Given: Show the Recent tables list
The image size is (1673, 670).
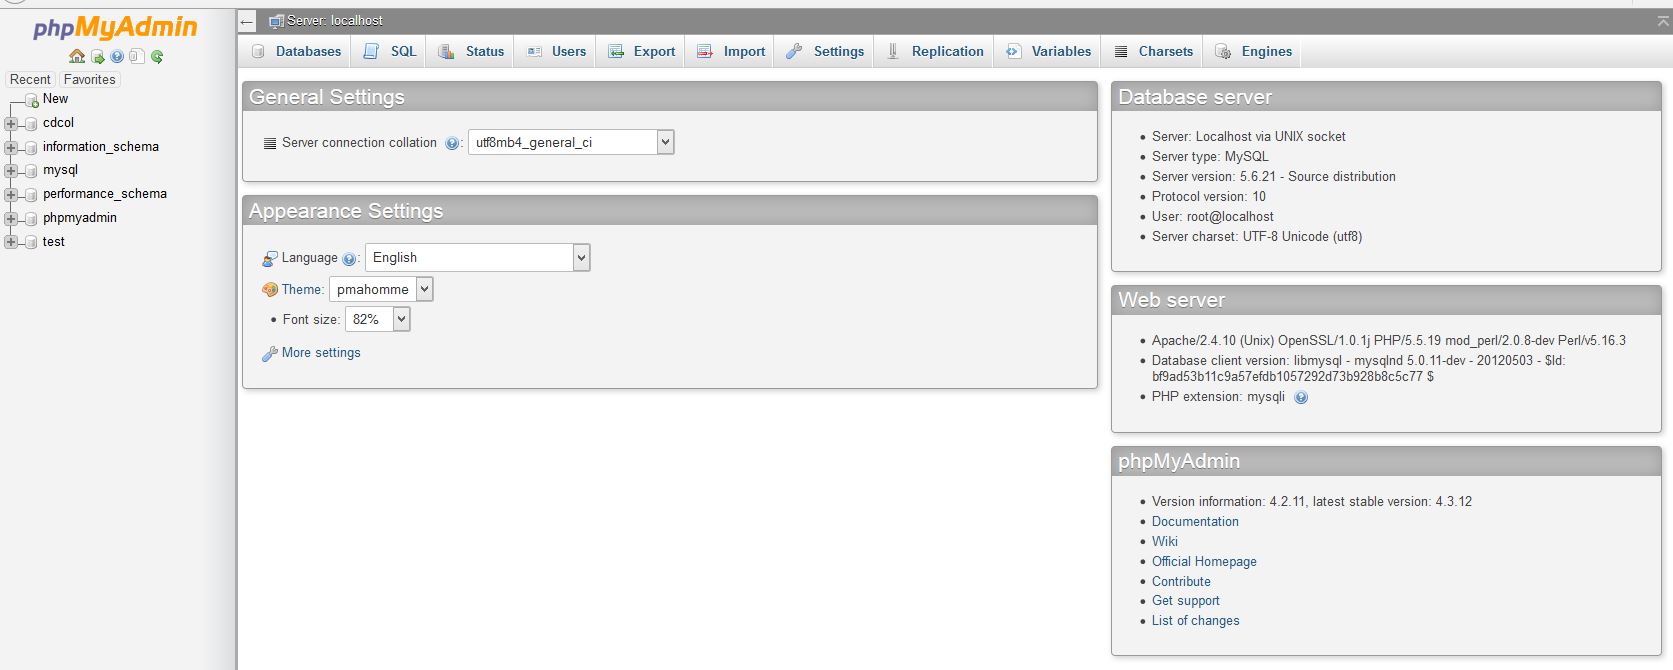Looking at the screenshot, I should tap(30, 80).
